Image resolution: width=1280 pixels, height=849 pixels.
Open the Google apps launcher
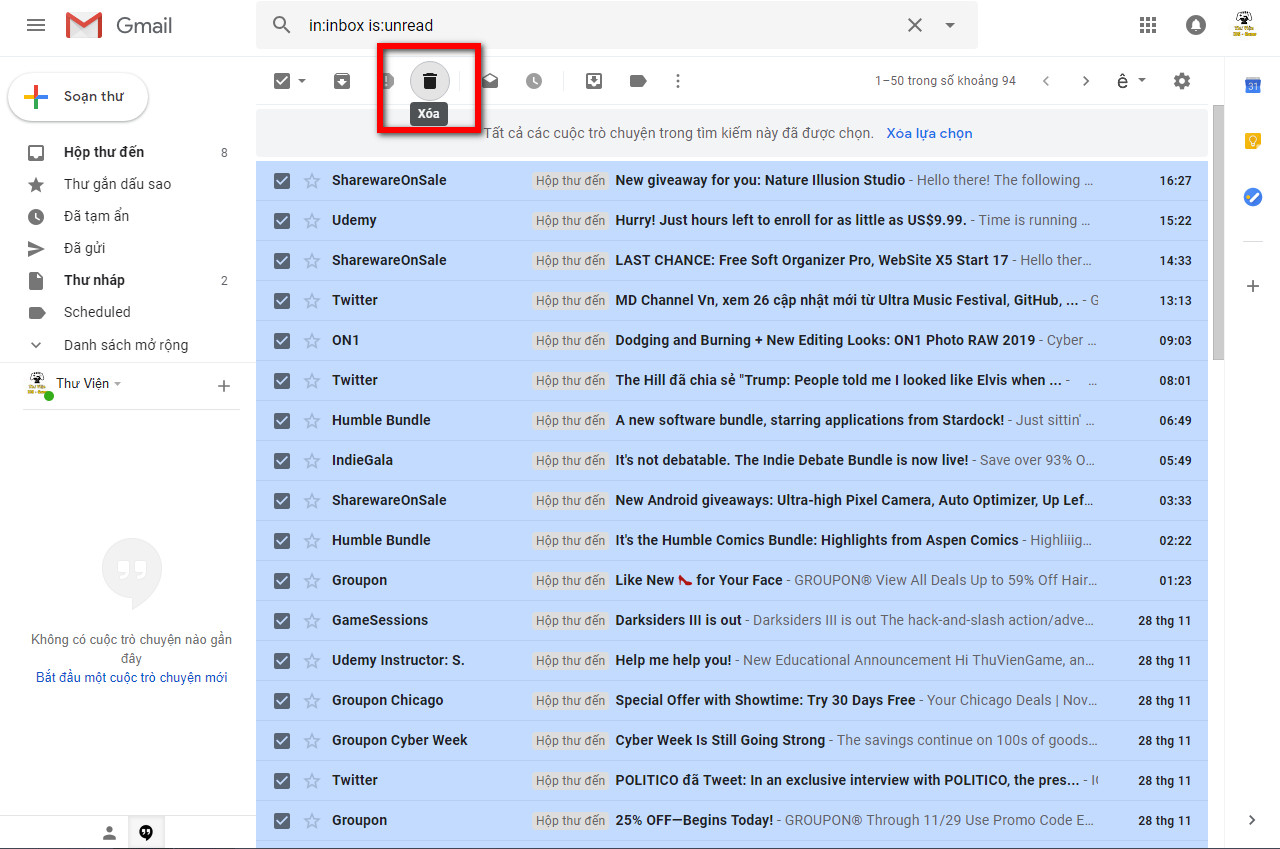[1147, 25]
